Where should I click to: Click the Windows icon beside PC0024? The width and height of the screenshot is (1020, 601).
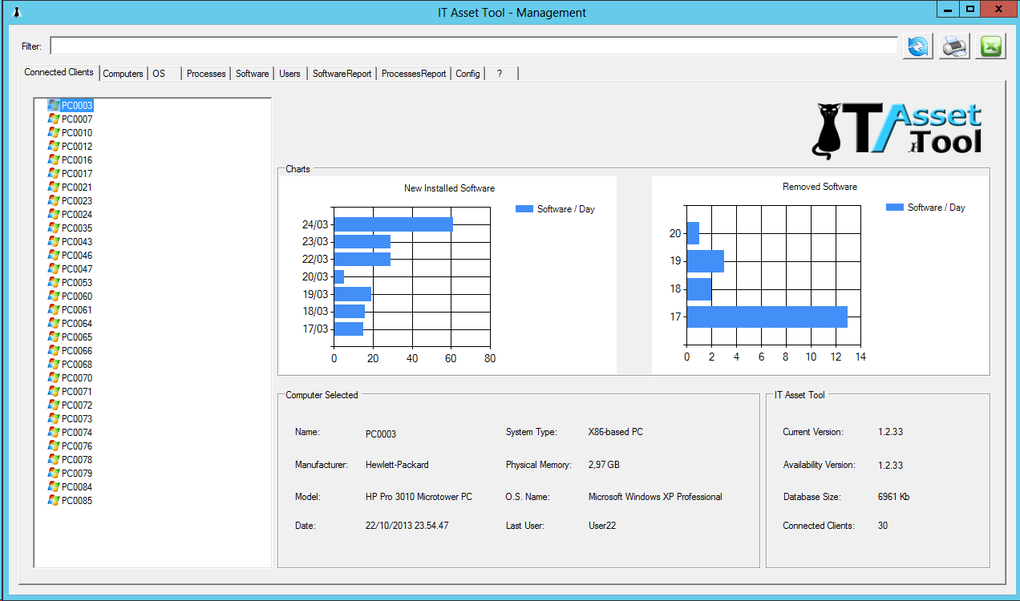pyautogui.click(x=53, y=215)
